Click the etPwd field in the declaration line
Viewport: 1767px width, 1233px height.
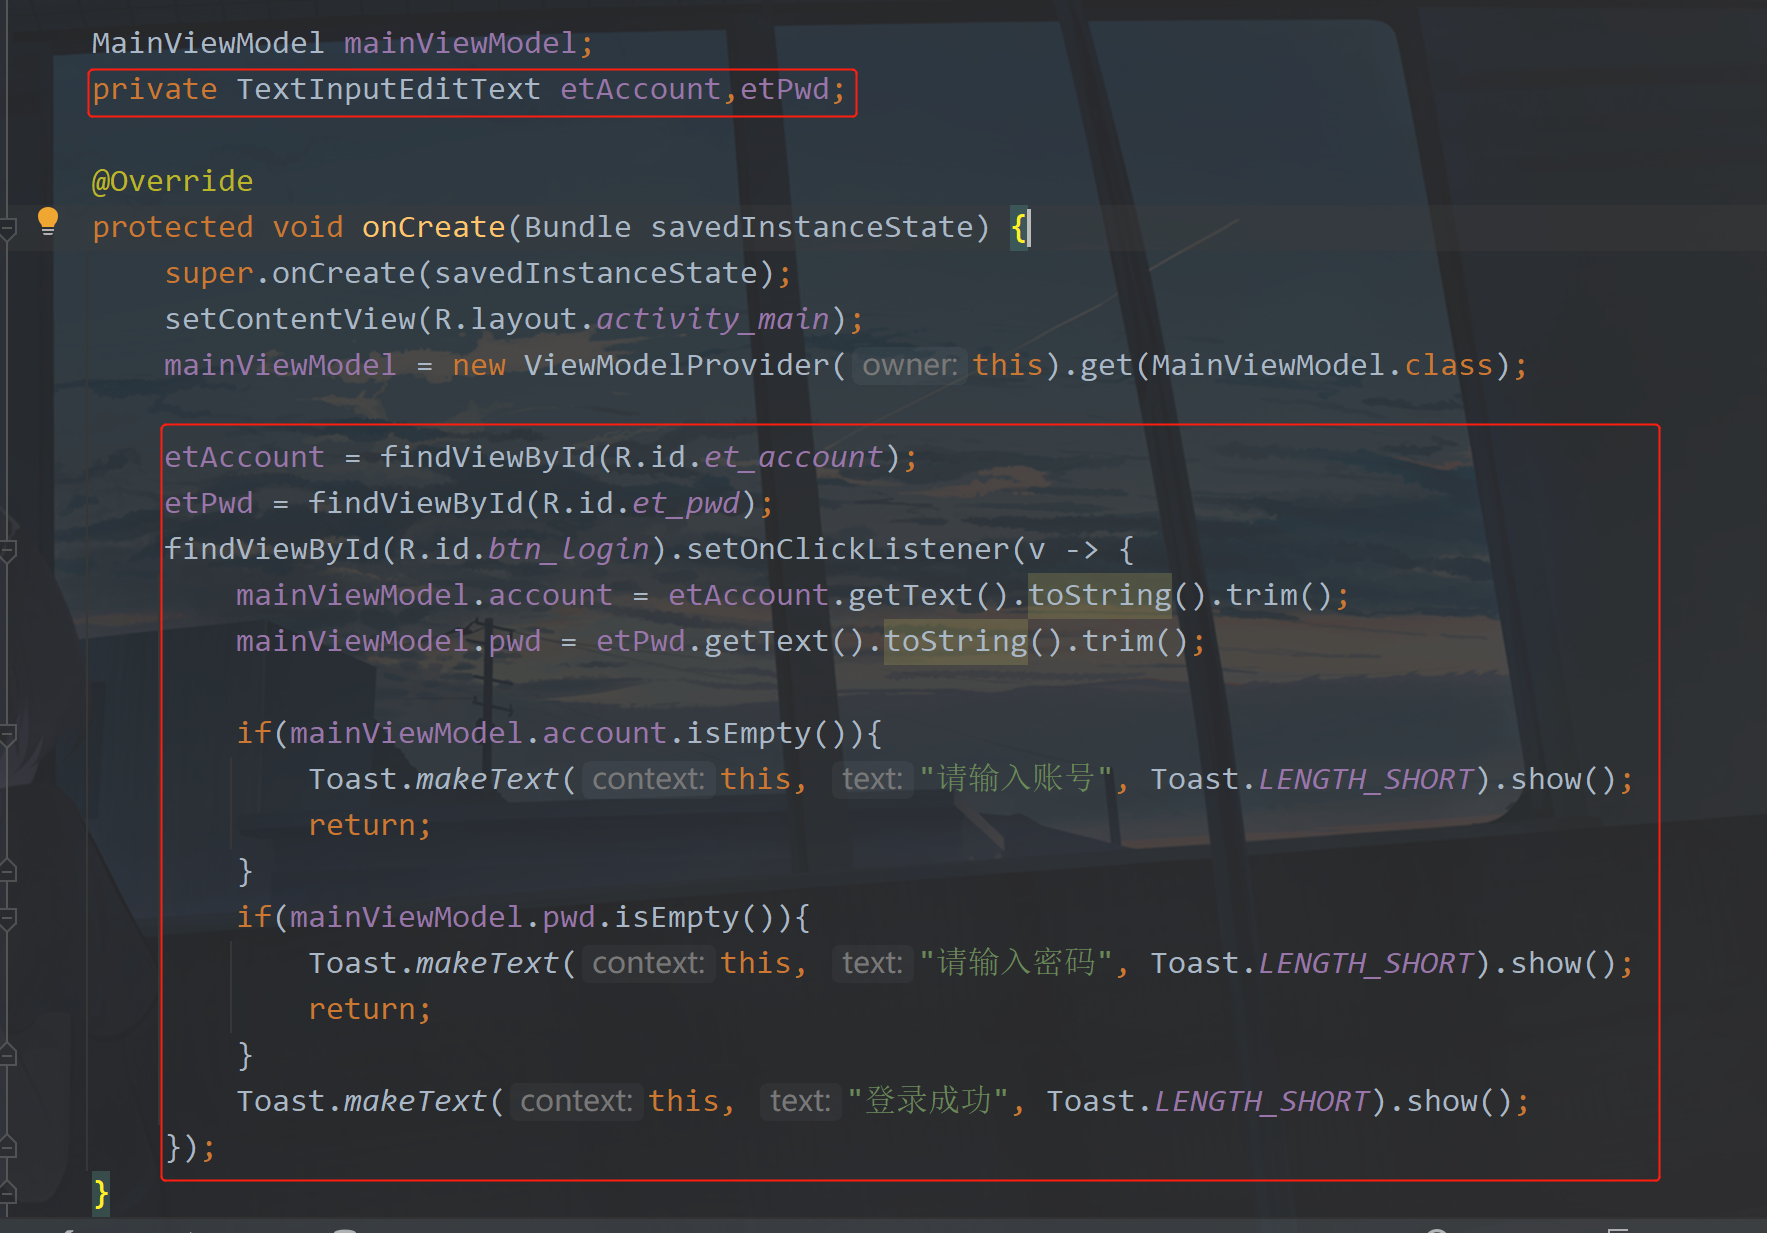[785, 89]
